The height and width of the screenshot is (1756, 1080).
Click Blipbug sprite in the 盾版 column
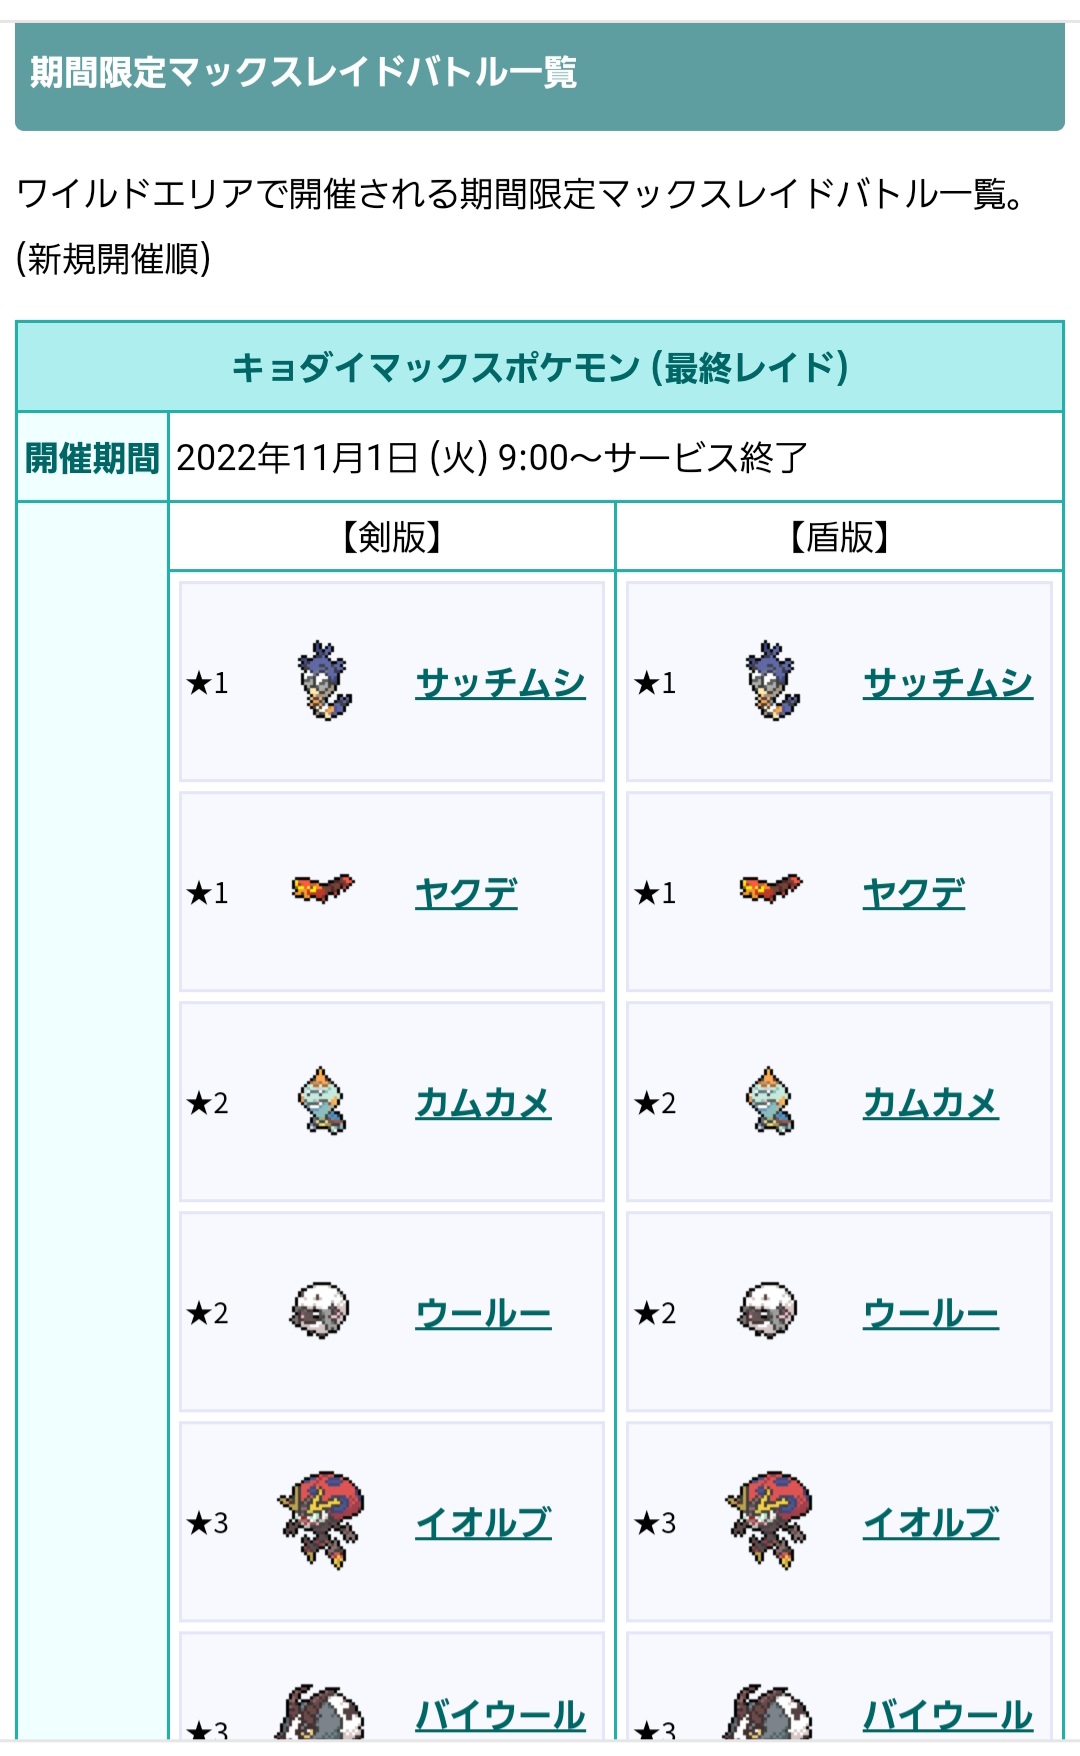(x=772, y=682)
